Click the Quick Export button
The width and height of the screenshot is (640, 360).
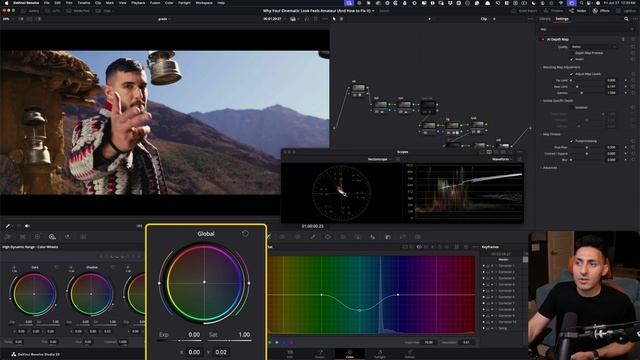click(524, 11)
